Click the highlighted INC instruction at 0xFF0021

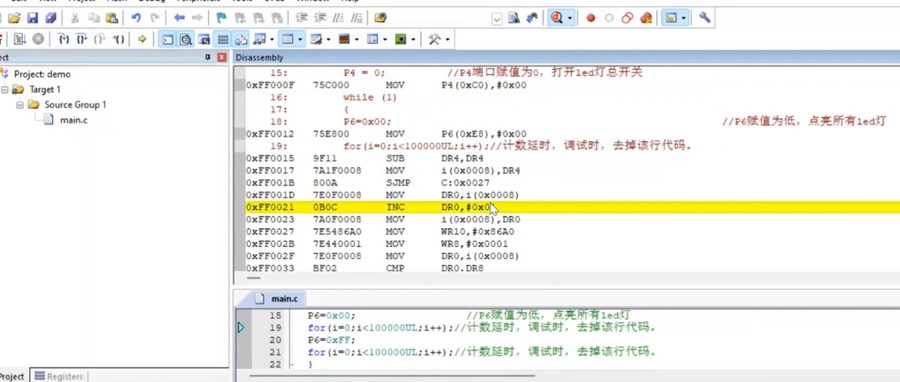572,207
